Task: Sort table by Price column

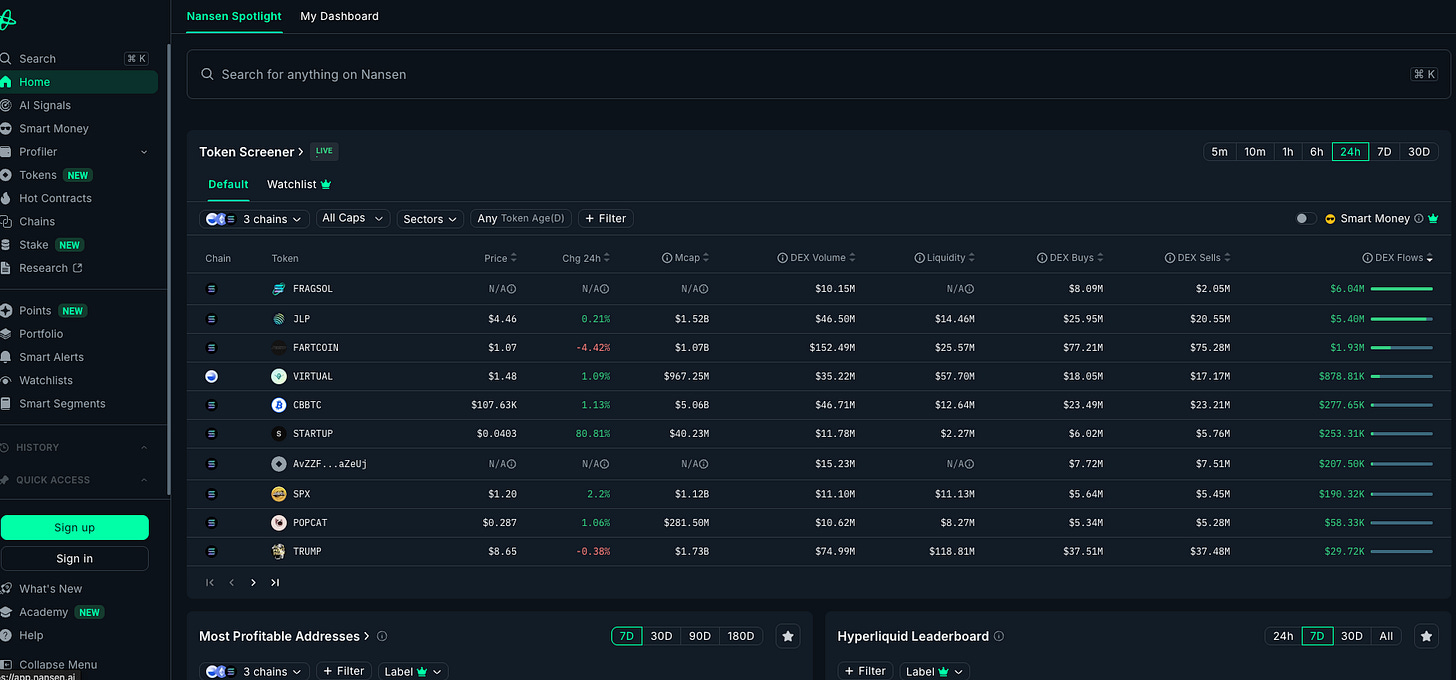Action: click(501, 258)
